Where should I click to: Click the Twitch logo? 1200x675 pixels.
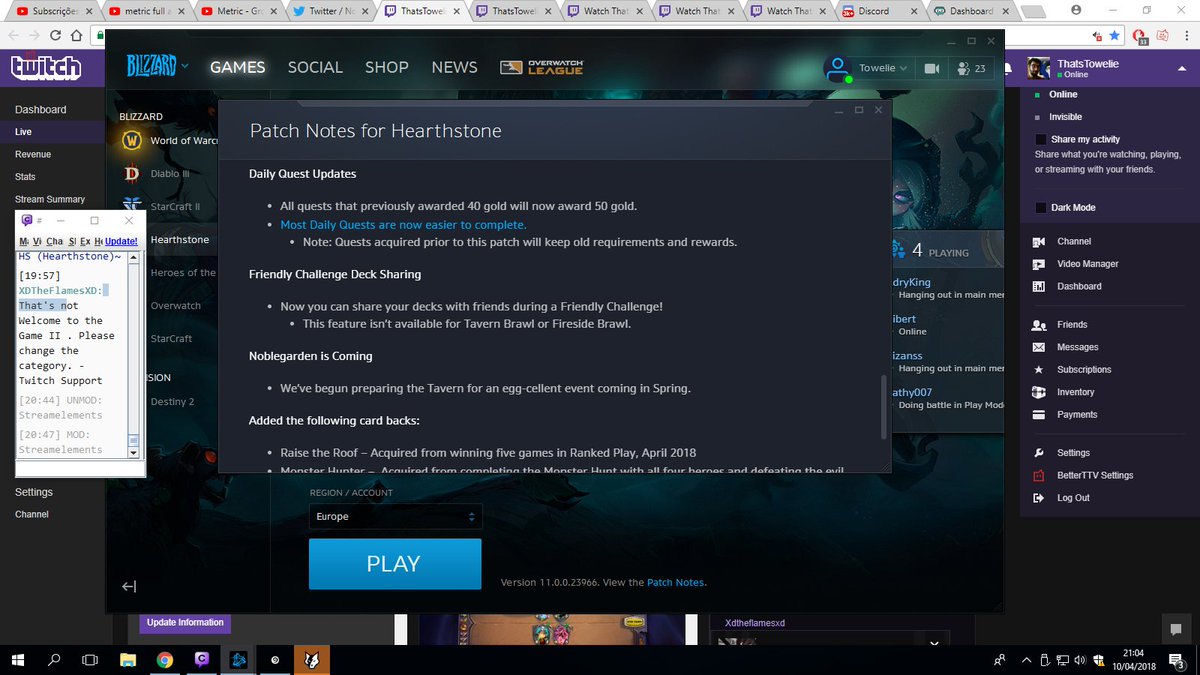point(46,67)
